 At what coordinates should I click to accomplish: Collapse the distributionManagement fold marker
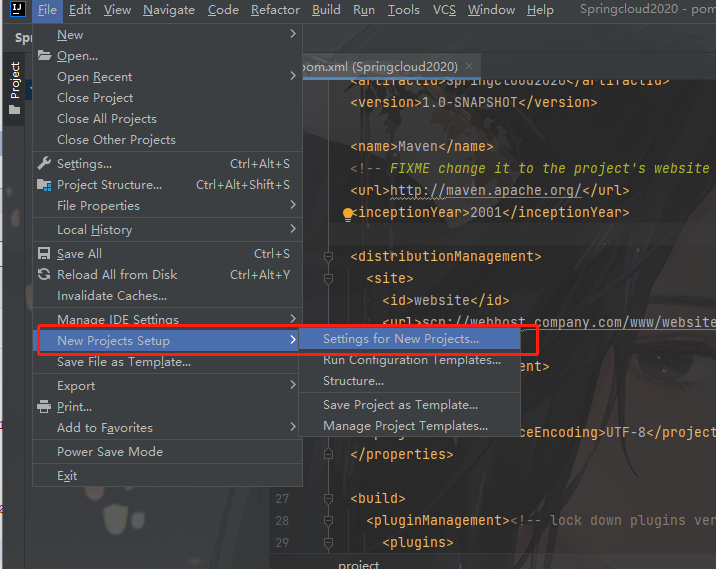click(328, 257)
